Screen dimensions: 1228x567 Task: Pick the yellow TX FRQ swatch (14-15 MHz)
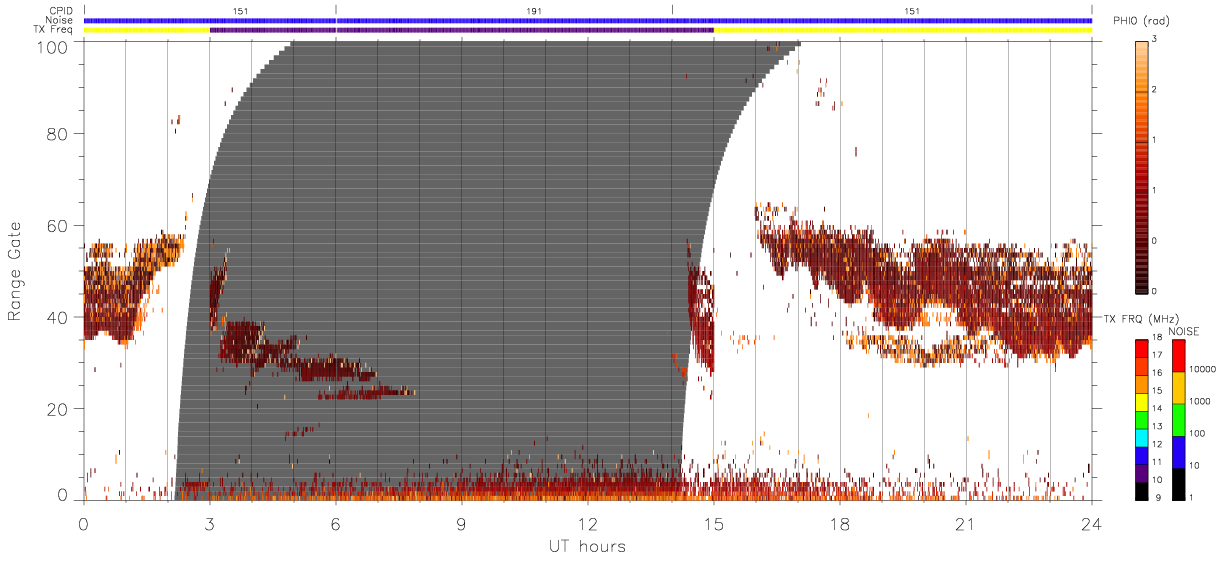point(1141,402)
